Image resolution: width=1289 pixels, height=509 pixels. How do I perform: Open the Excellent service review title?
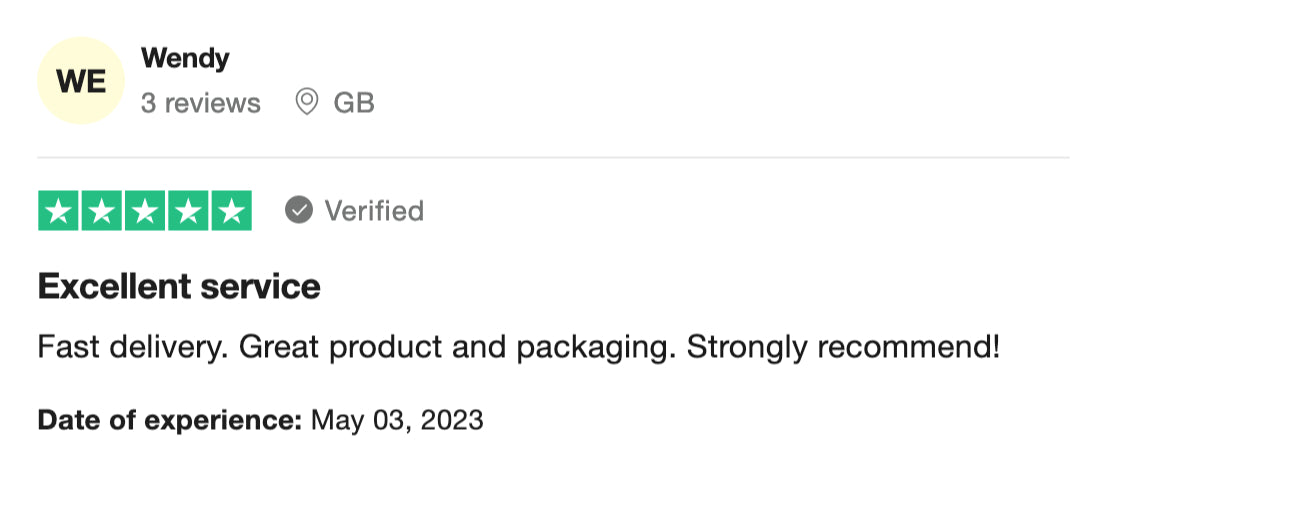tap(179, 287)
